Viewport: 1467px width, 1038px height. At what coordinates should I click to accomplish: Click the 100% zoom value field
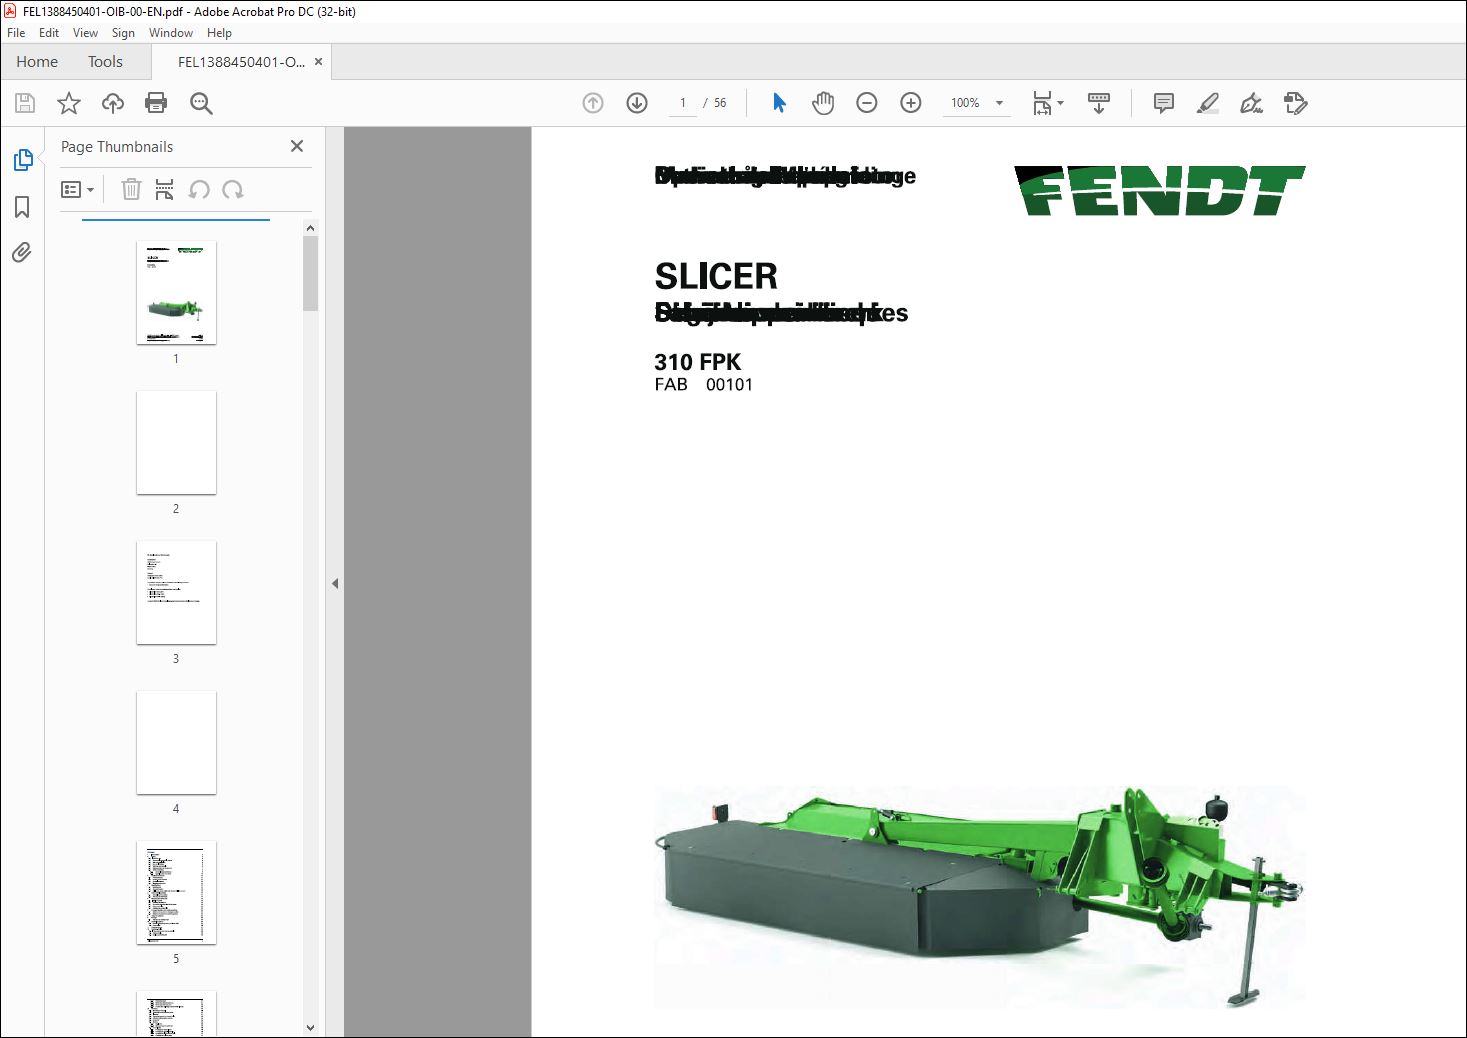tap(965, 103)
